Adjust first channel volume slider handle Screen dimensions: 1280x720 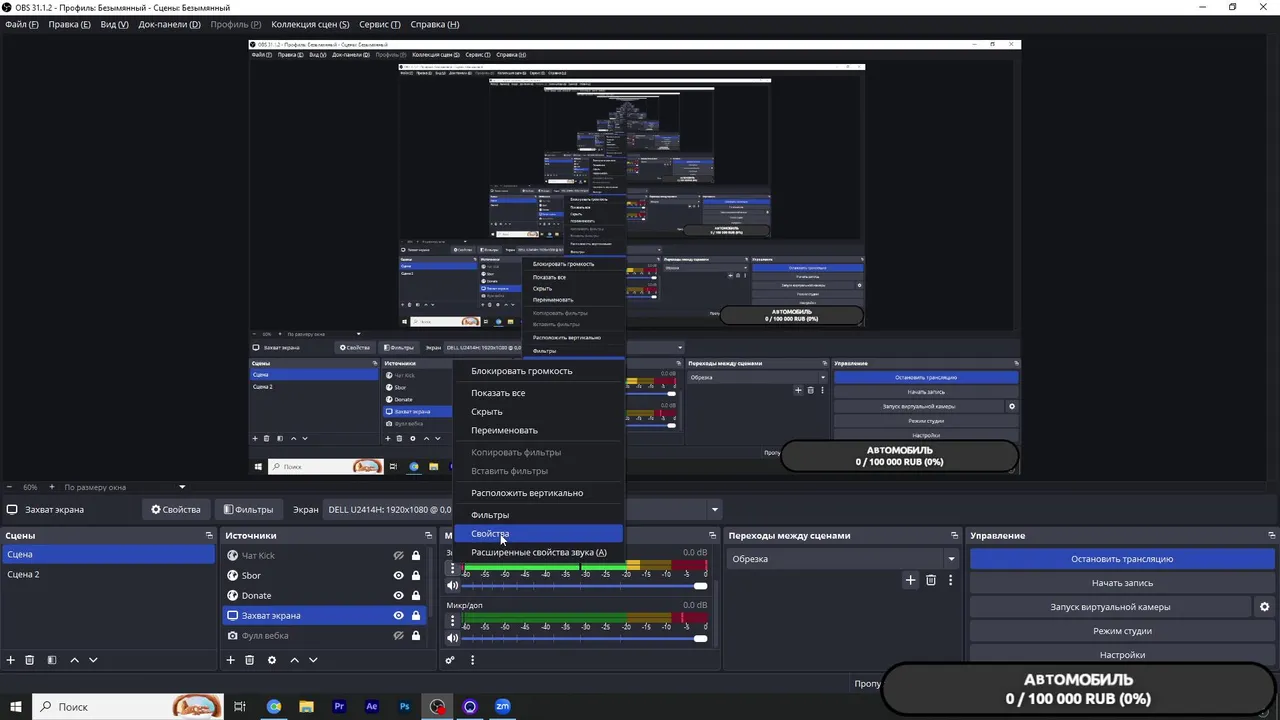point(700,585)
